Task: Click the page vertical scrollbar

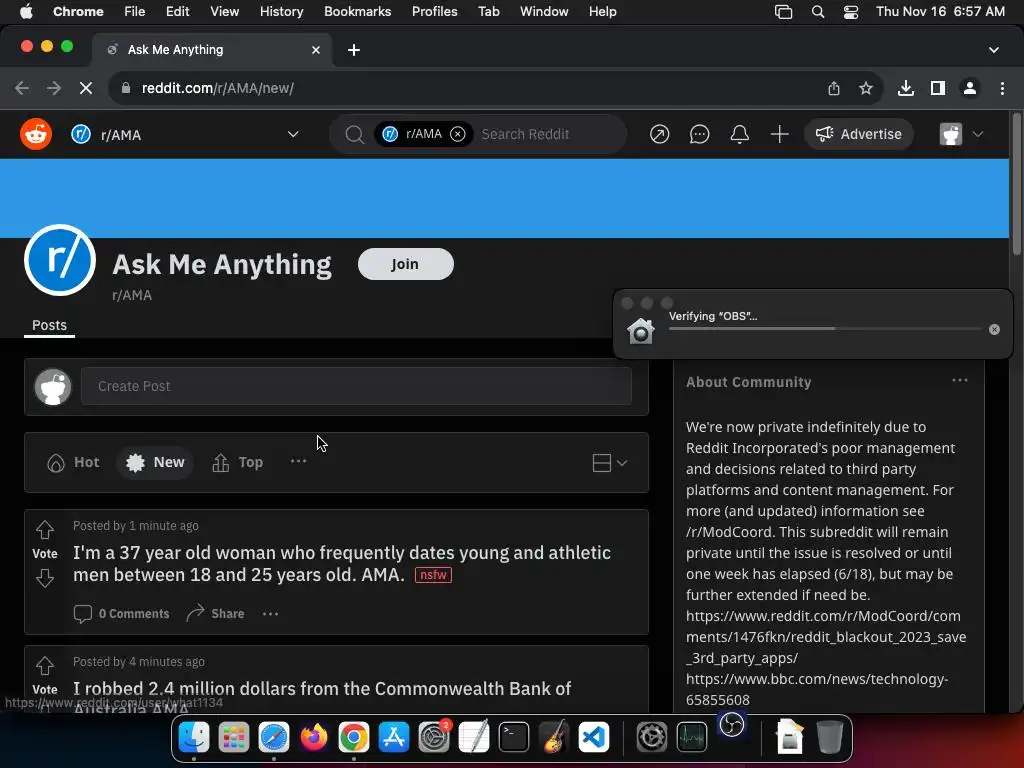Action: point(1016,185)
